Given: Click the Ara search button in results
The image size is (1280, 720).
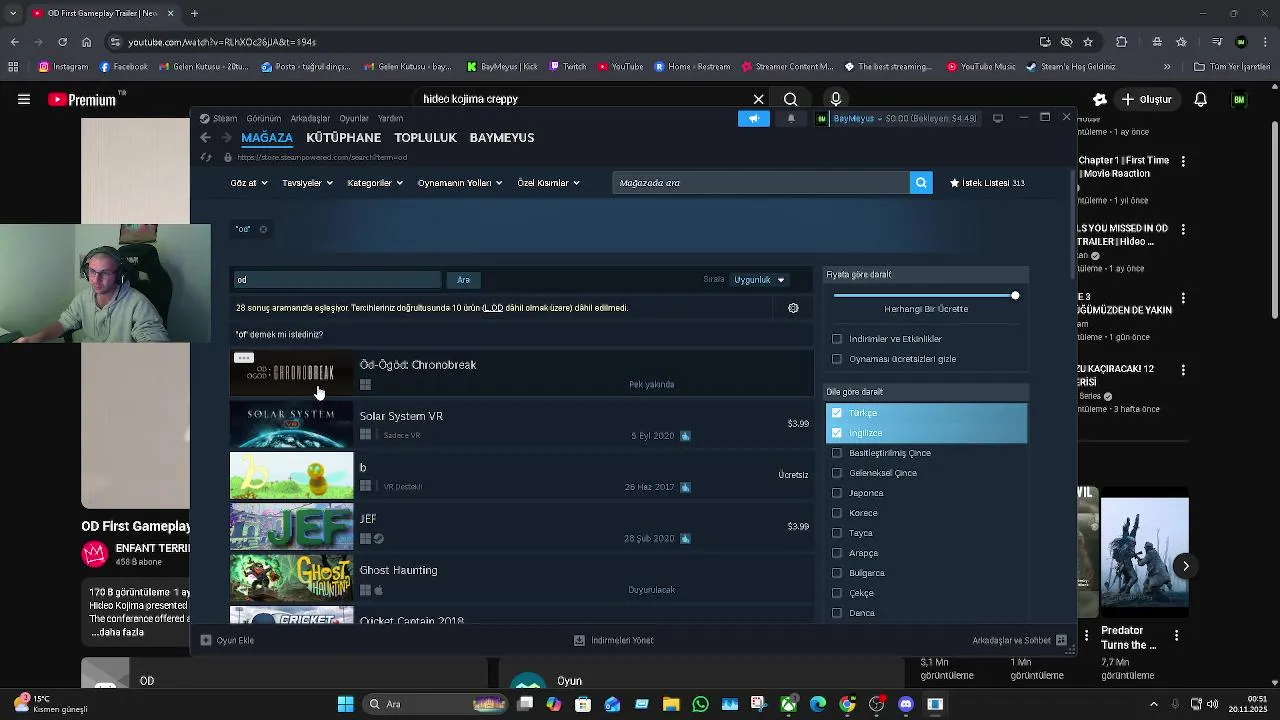Looking at the screenshot, I should click(x=463, y=280).
